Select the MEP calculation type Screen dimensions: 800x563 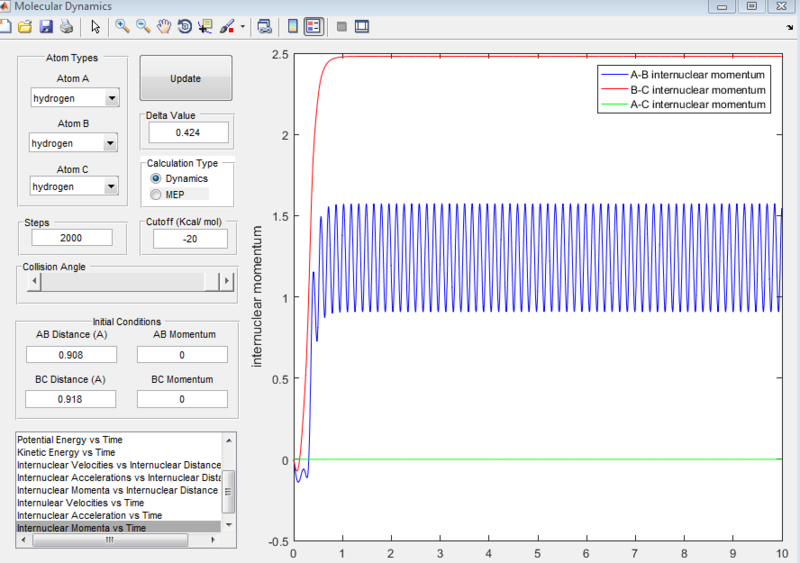(x=155, y=194)
